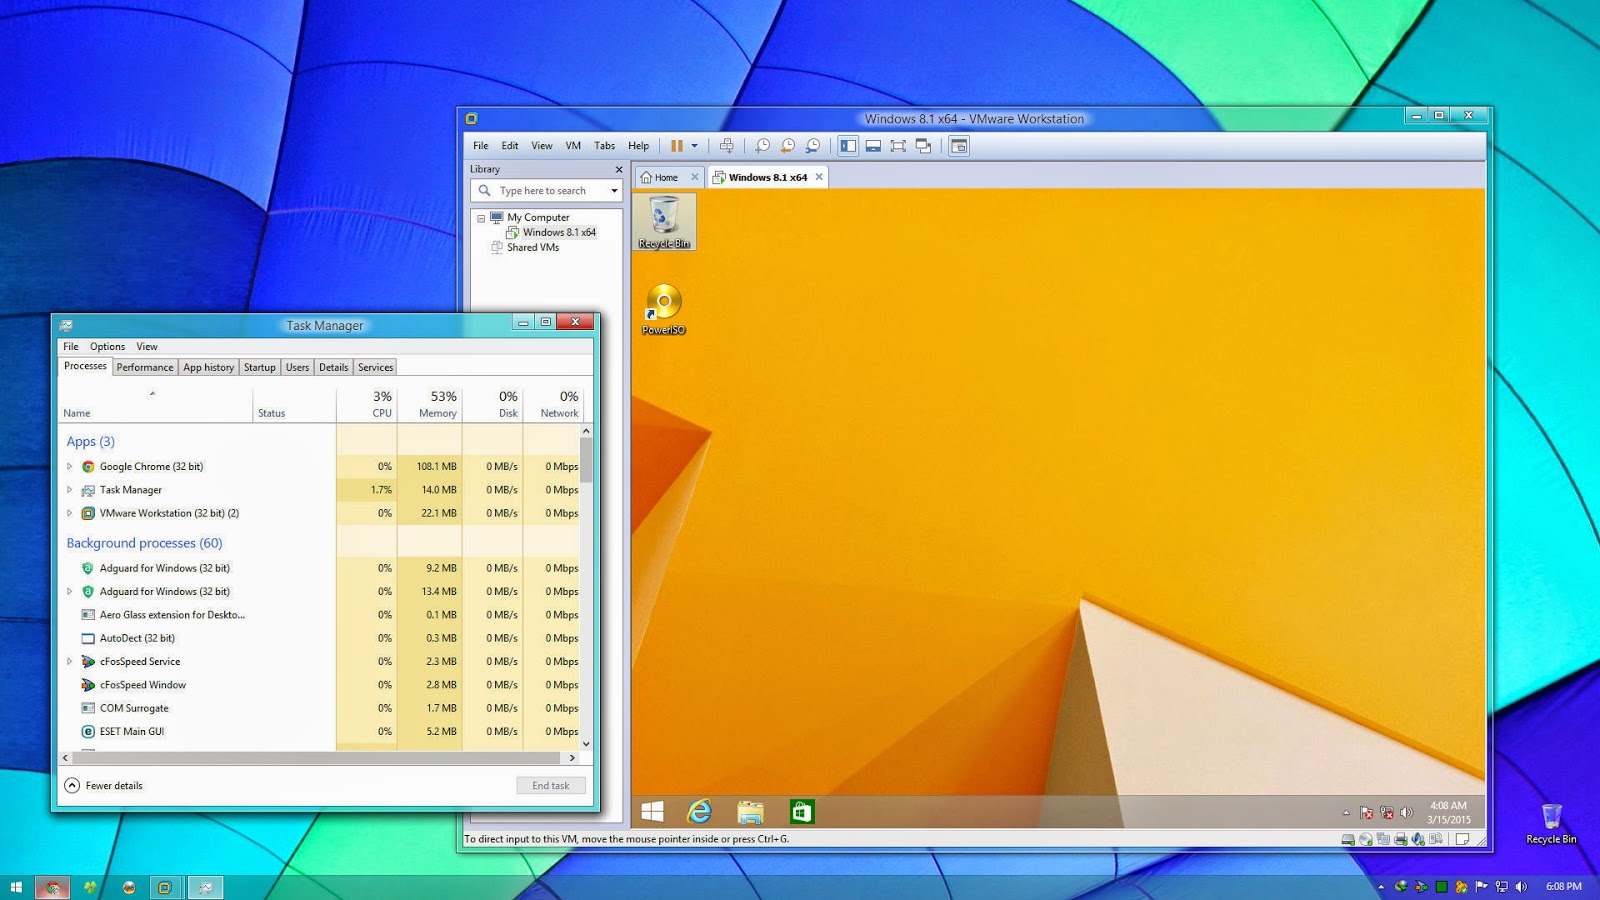1600x900 pixels.
Task: Open the Edit menu in VMware Workstation
Action: click(x=510, y=146)
